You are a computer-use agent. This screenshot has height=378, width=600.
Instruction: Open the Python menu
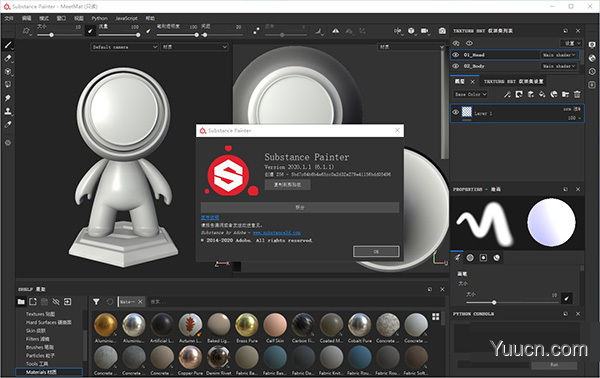coord(99,18)
